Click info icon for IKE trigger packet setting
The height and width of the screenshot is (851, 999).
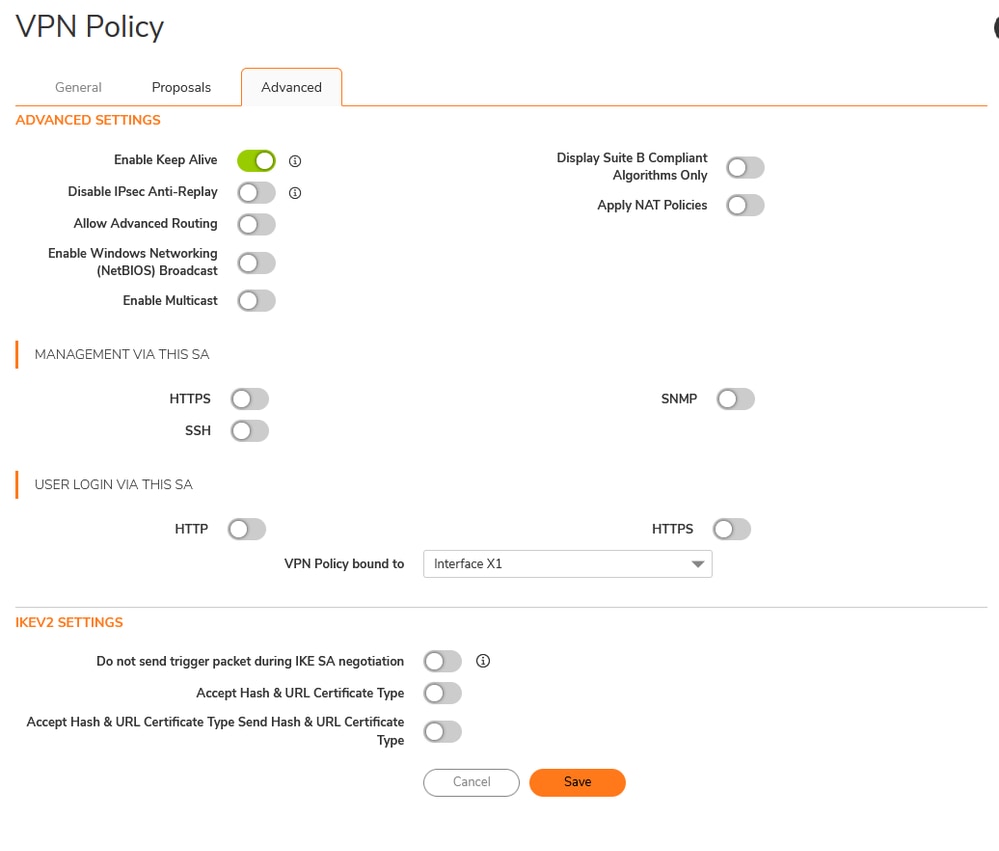pos(483,661)
